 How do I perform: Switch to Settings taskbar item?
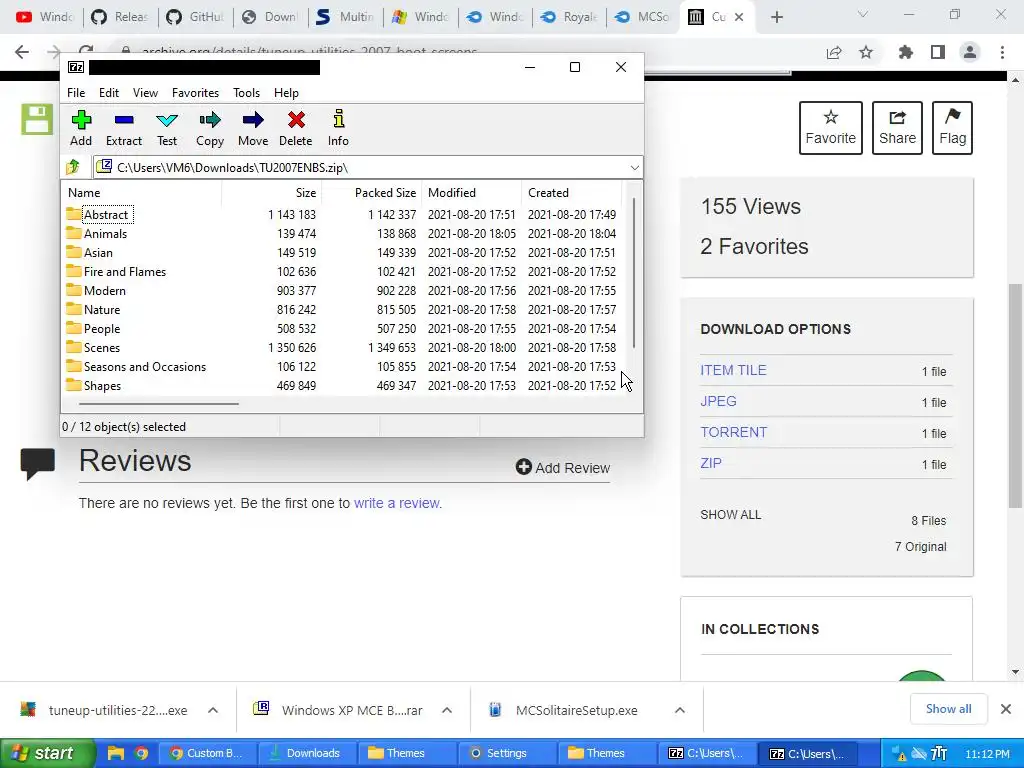pos(507,753)
